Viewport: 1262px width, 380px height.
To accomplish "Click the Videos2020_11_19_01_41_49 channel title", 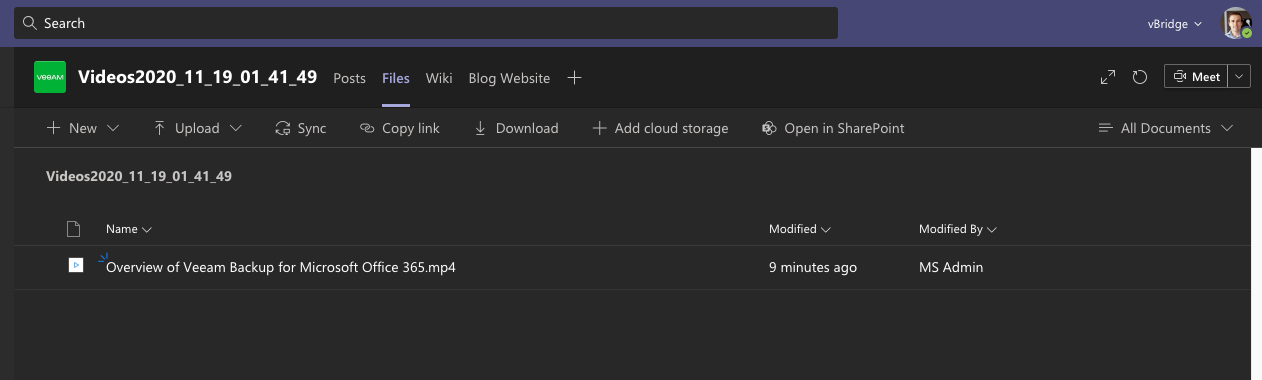I will (198, 77).
